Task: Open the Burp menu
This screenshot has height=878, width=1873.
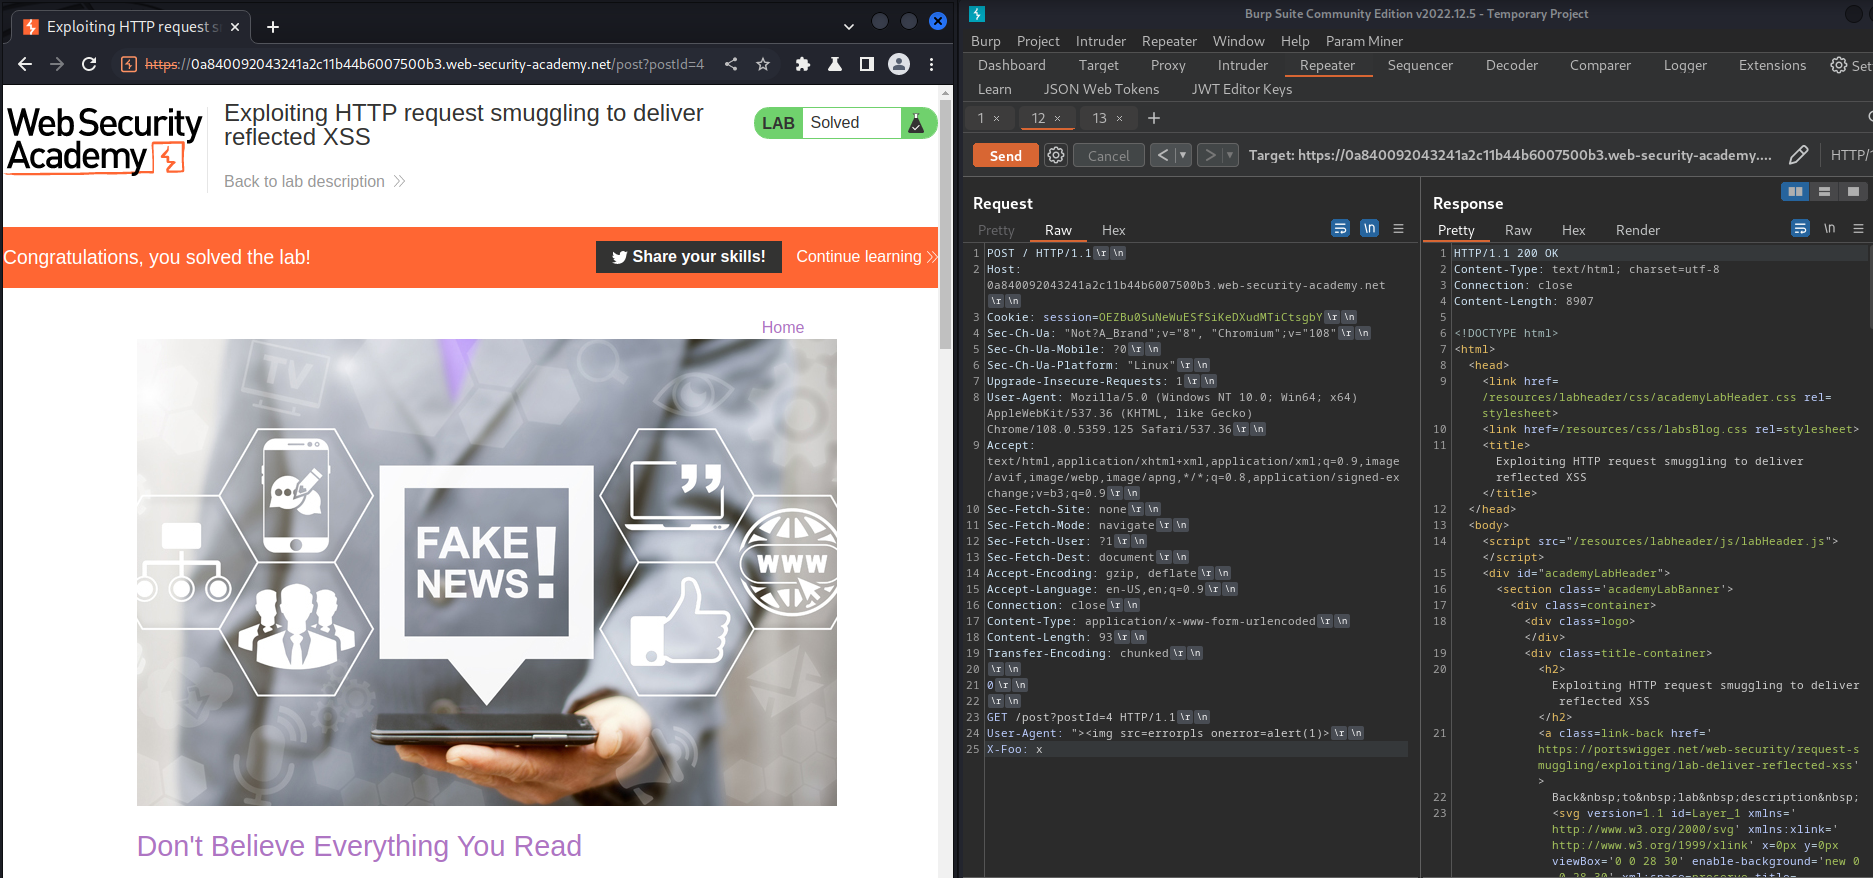Action: [x=985, y=41]
